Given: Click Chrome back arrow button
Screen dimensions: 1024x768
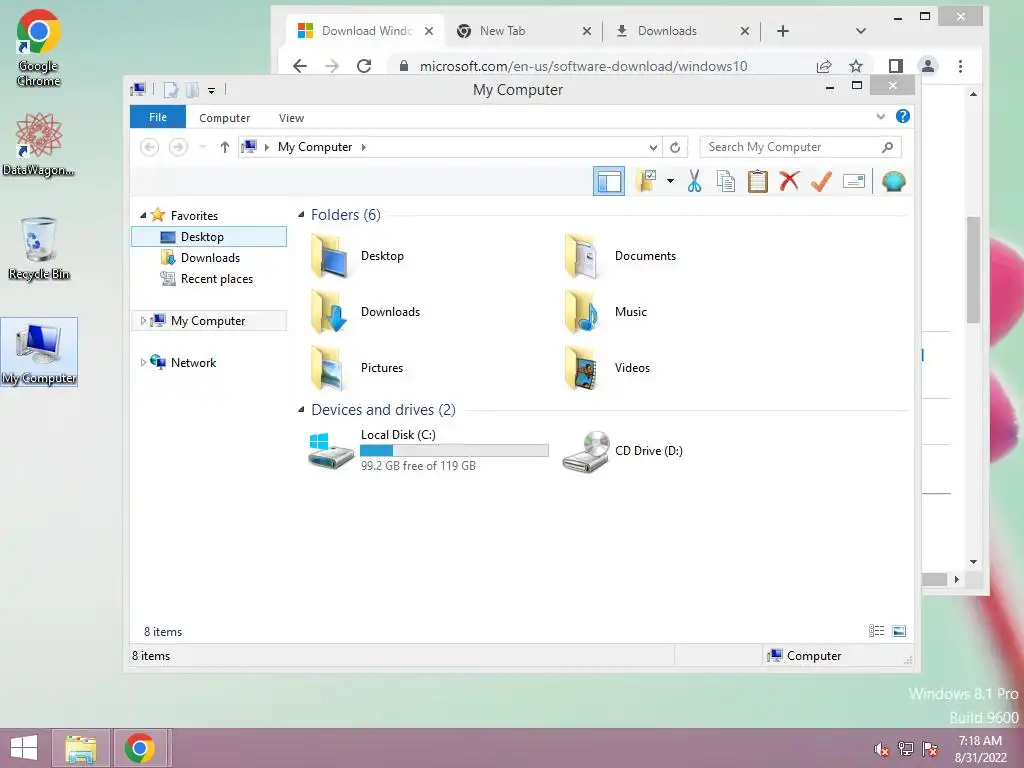Looking at the screenshot, I should click(300, 66).
